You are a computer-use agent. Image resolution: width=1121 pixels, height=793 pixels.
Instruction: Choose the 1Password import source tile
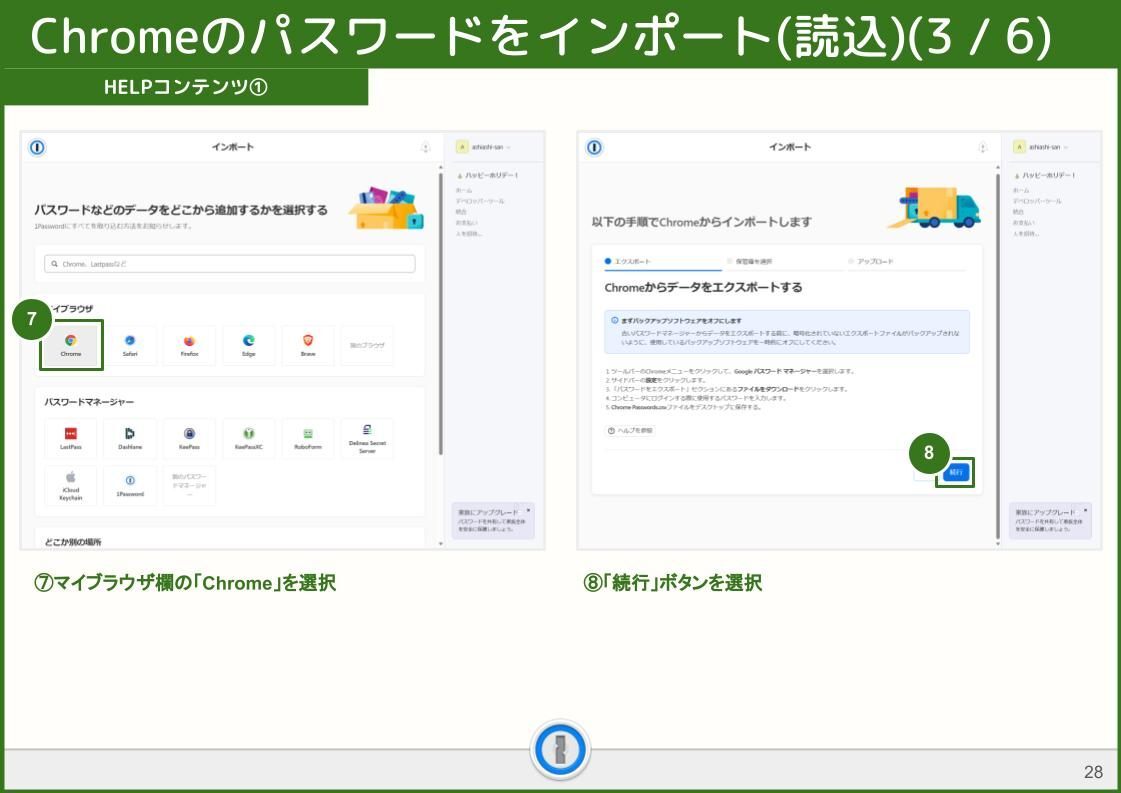(130, 486)
